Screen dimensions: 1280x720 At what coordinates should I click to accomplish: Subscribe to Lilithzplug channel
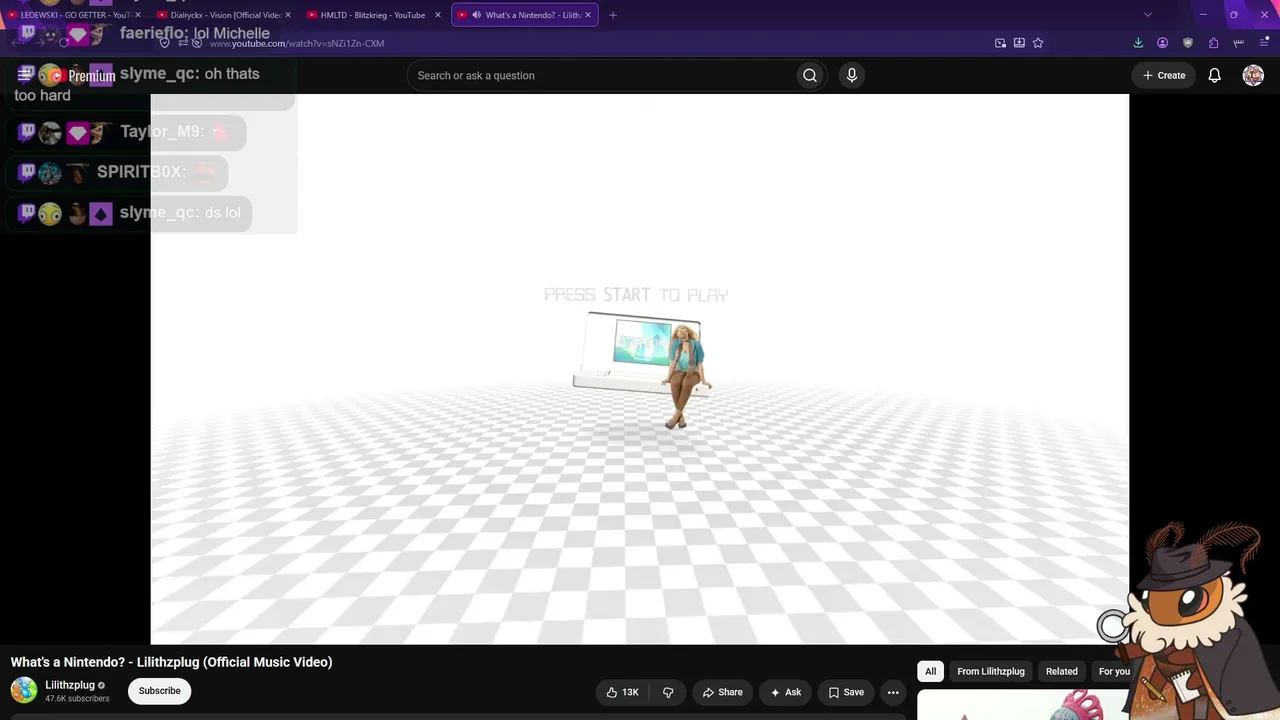tap(160, 691)
